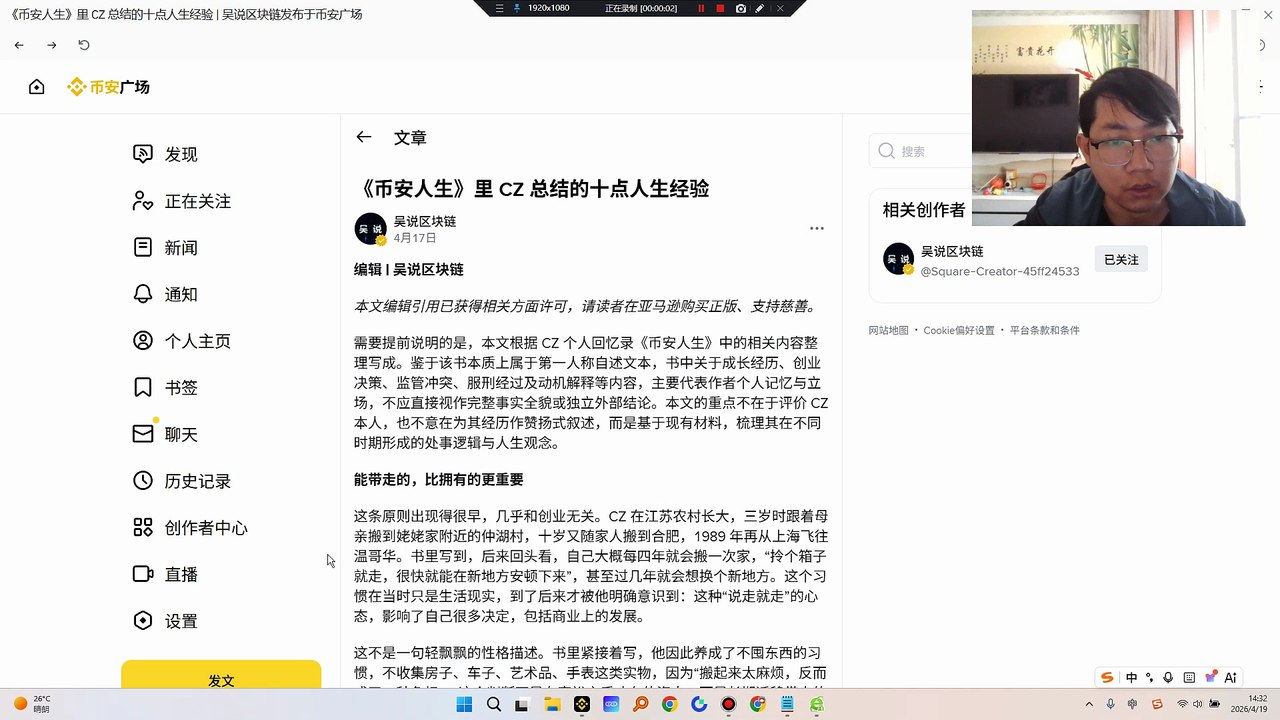Pause the screen recording
The height and width of the screenshot is (720, 1280).
coord(701,8)
